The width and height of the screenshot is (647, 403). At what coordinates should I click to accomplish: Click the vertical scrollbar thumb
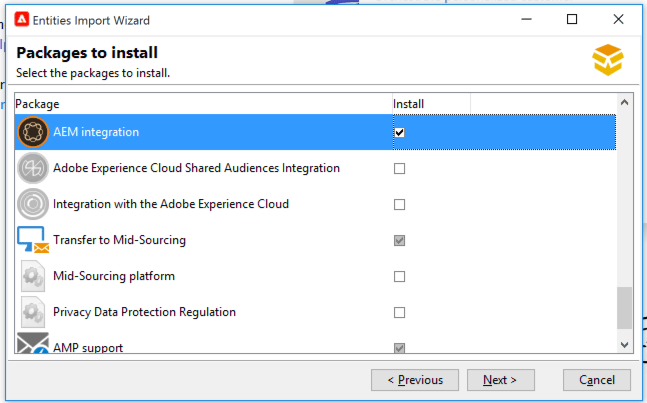click(x=625, y=308)
